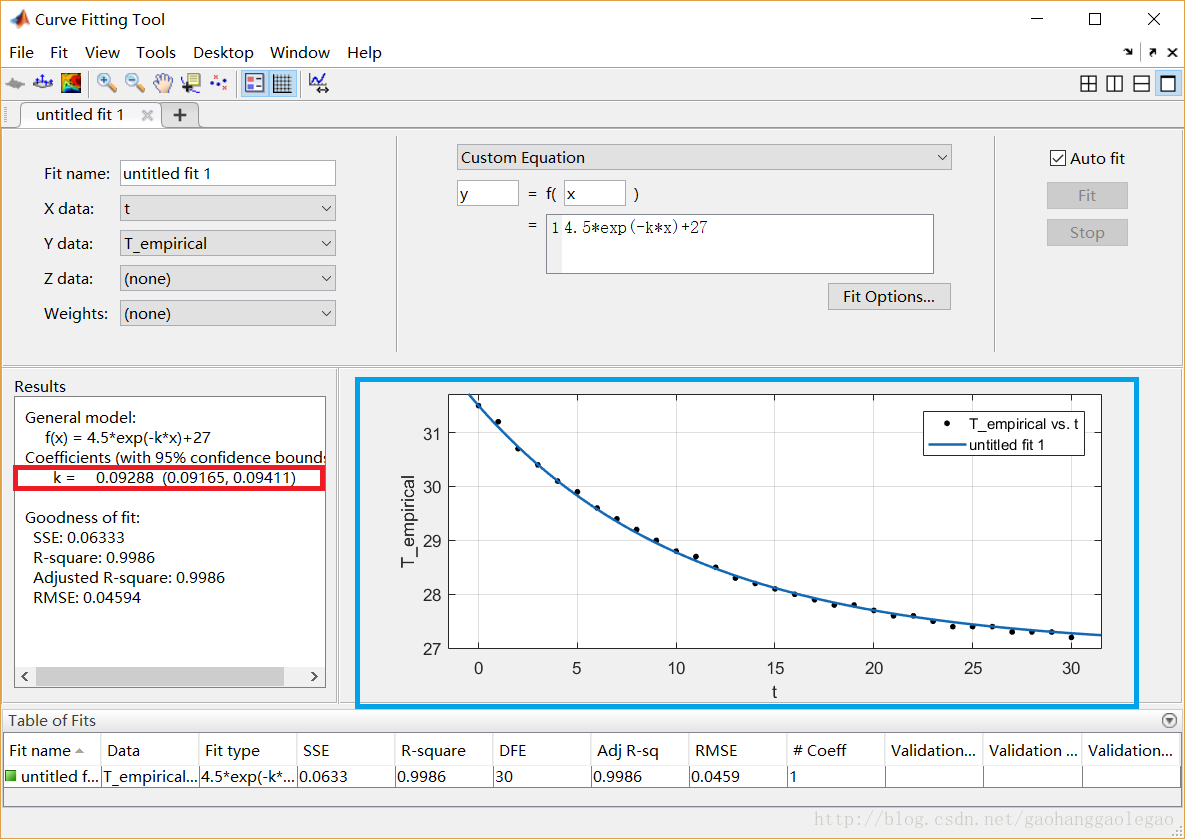Open the Weights dropdown
Viewport: 1185px width, 839px height.
point(227,314)
